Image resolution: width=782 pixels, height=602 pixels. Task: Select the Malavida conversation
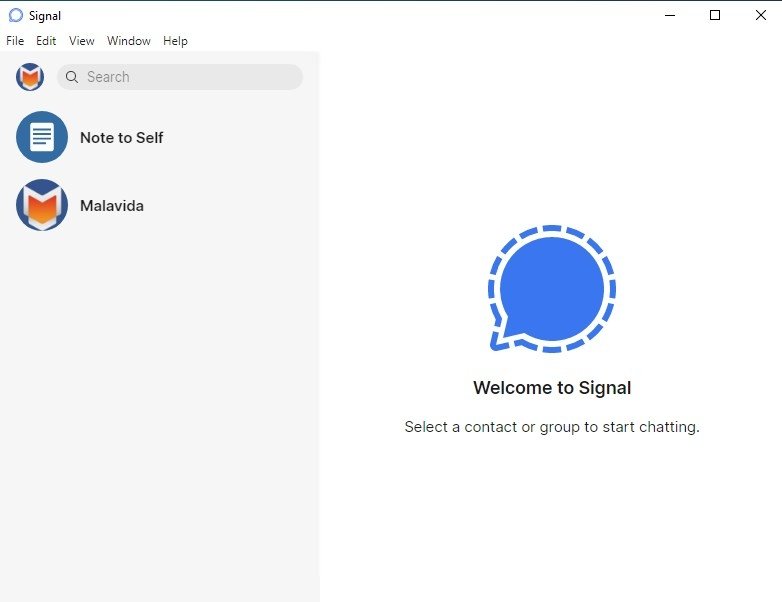point(160,205)
